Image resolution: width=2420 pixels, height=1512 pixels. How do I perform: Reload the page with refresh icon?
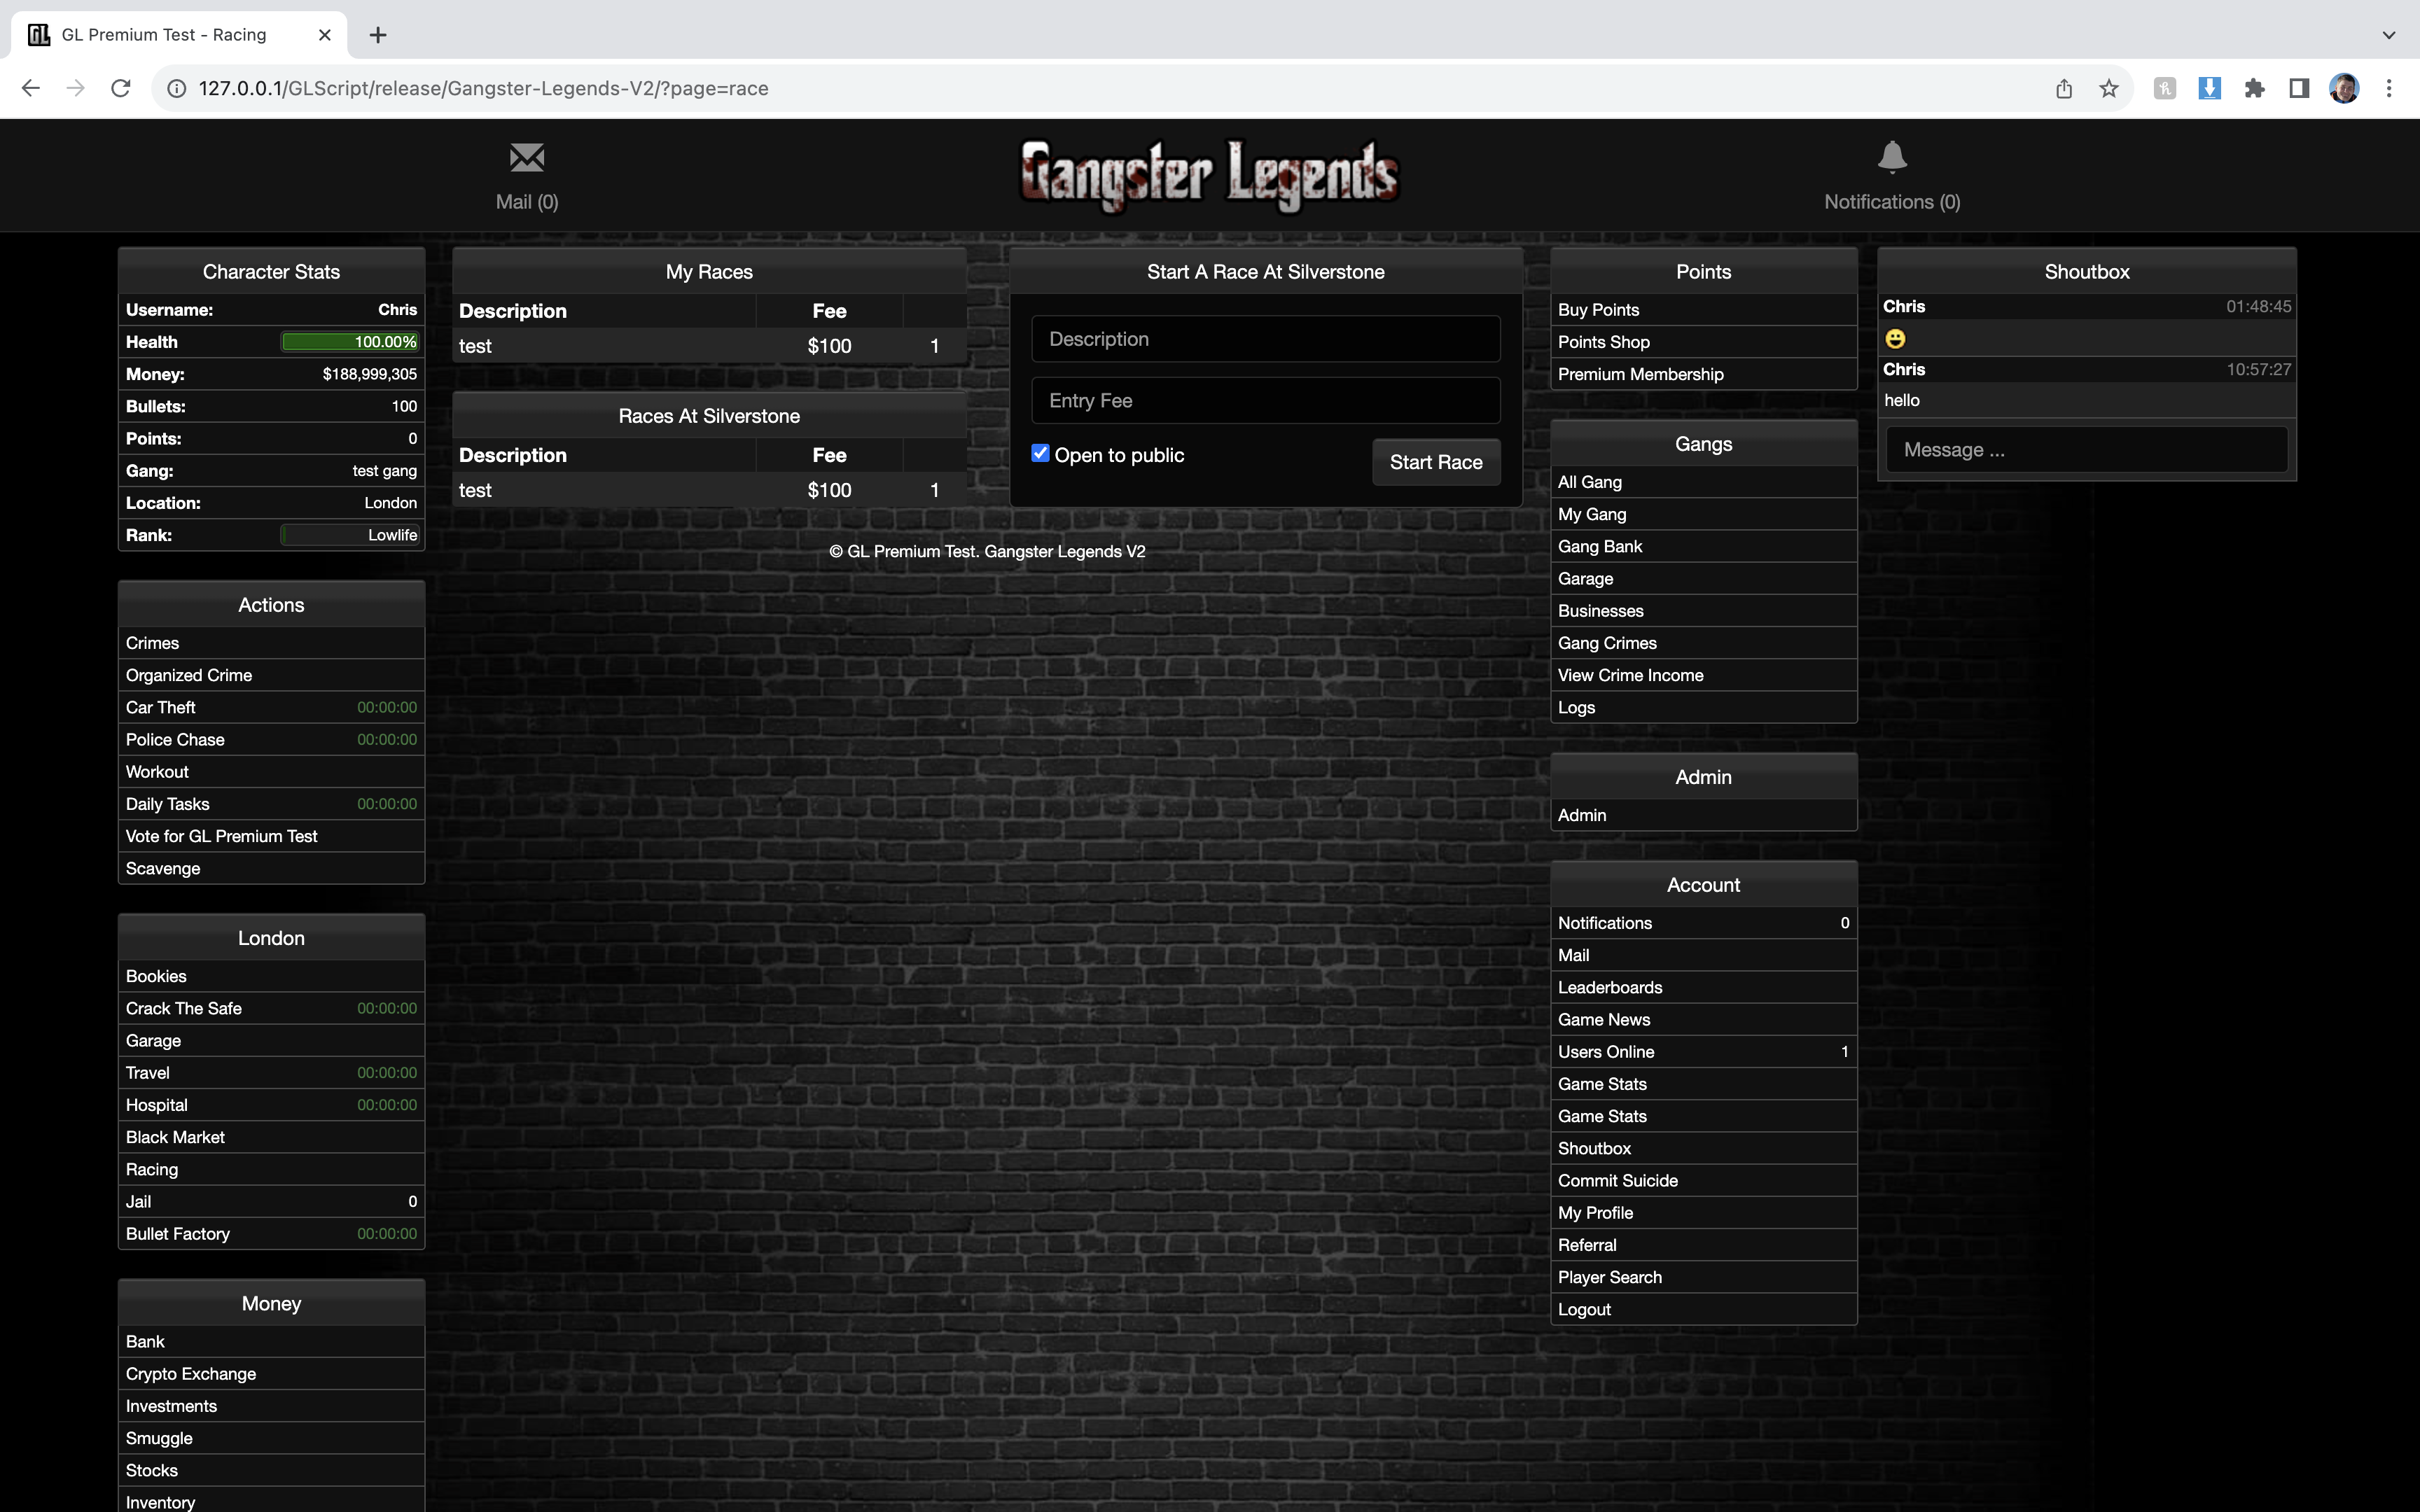(x=121, y=88)
